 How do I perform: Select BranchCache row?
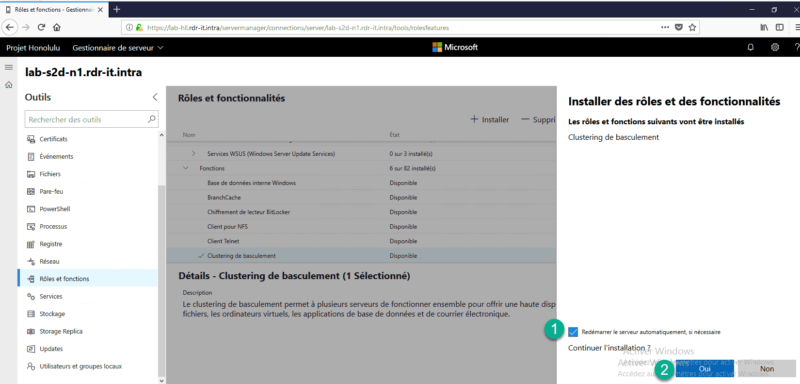click(361, 197)
